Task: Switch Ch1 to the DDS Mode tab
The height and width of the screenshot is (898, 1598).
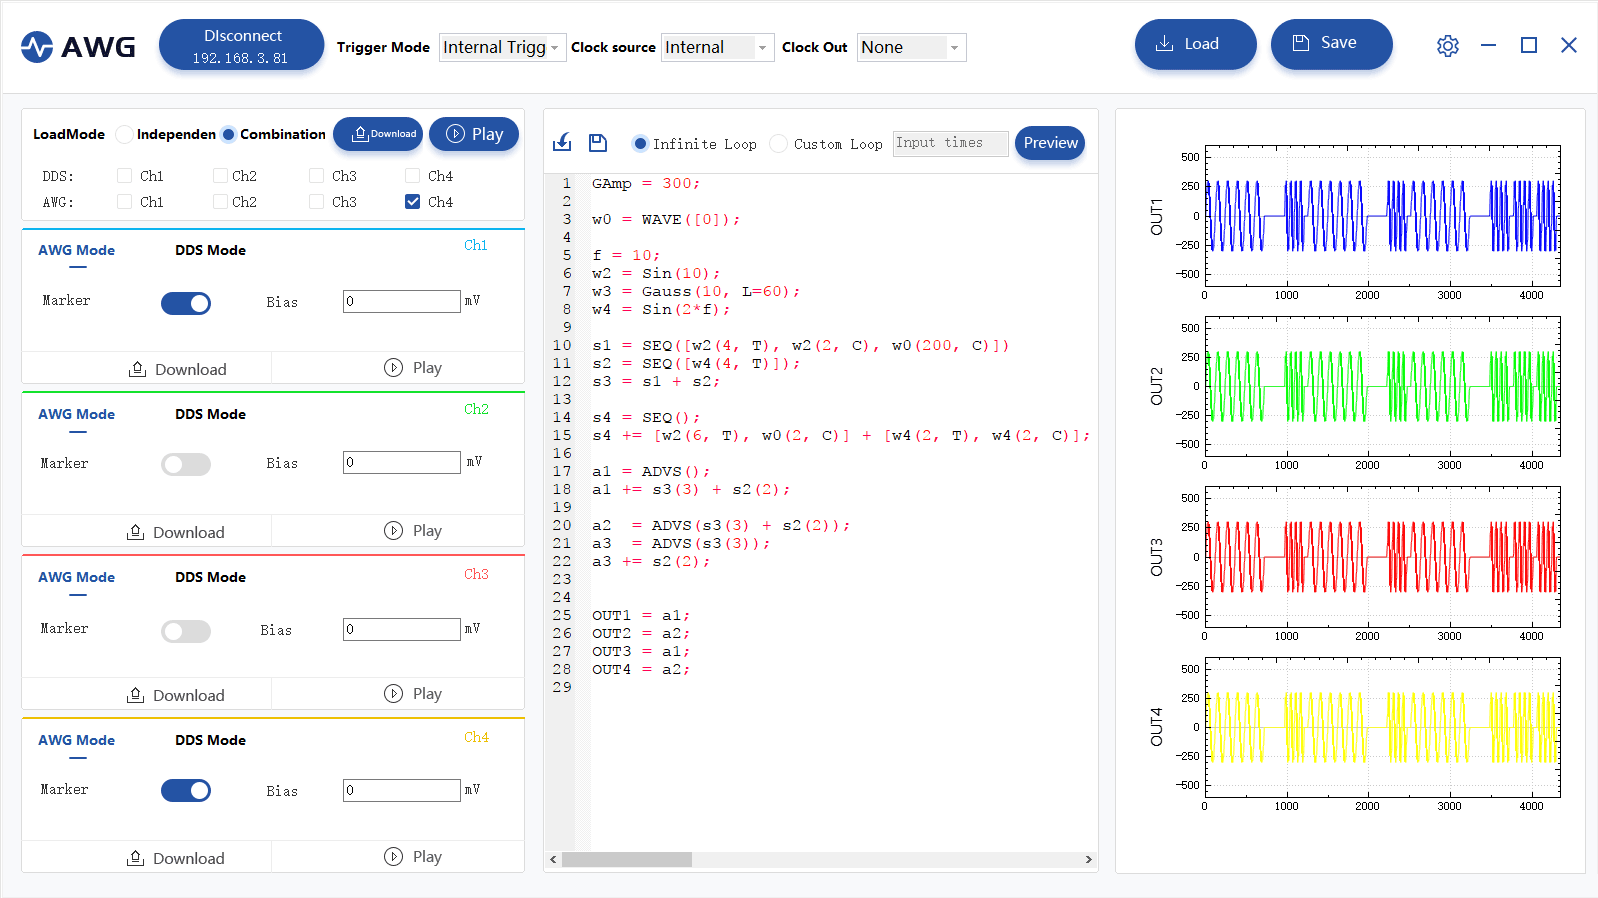Action: pos(210,250)
